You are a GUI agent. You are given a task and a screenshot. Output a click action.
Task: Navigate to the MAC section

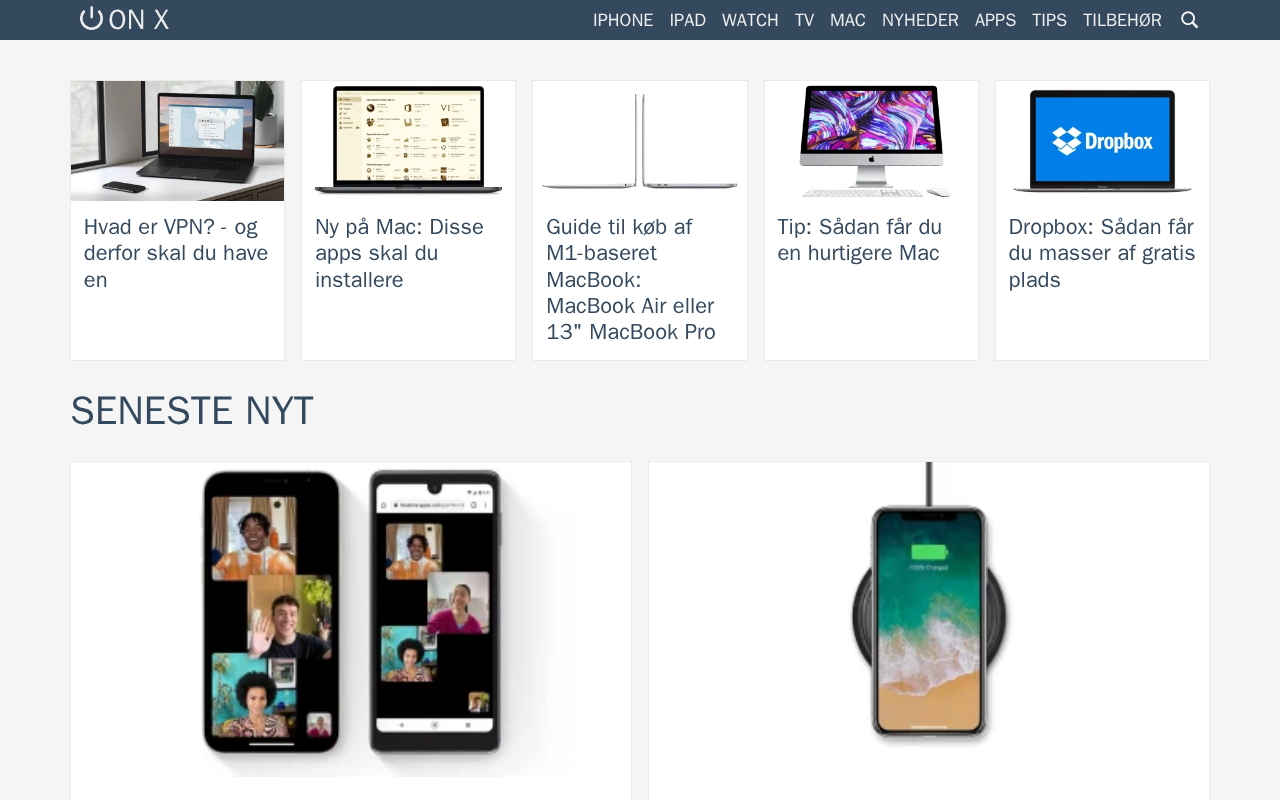(x=848, y=20)
